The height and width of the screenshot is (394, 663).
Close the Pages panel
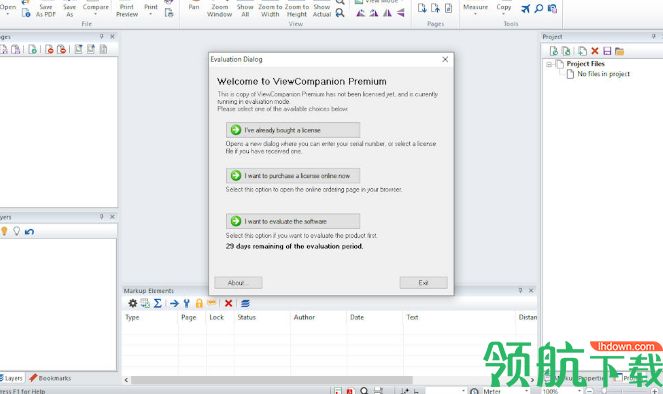click(x=112, y=37)
